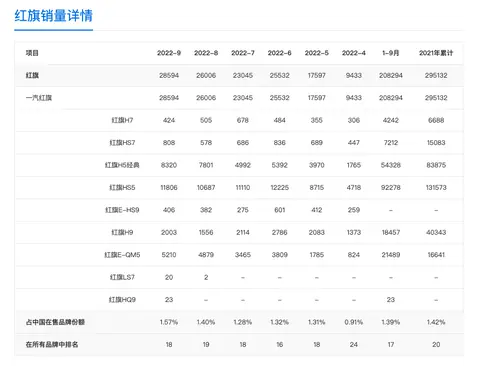Click the 红旗H9 2021 total 40343

point(436,232)
